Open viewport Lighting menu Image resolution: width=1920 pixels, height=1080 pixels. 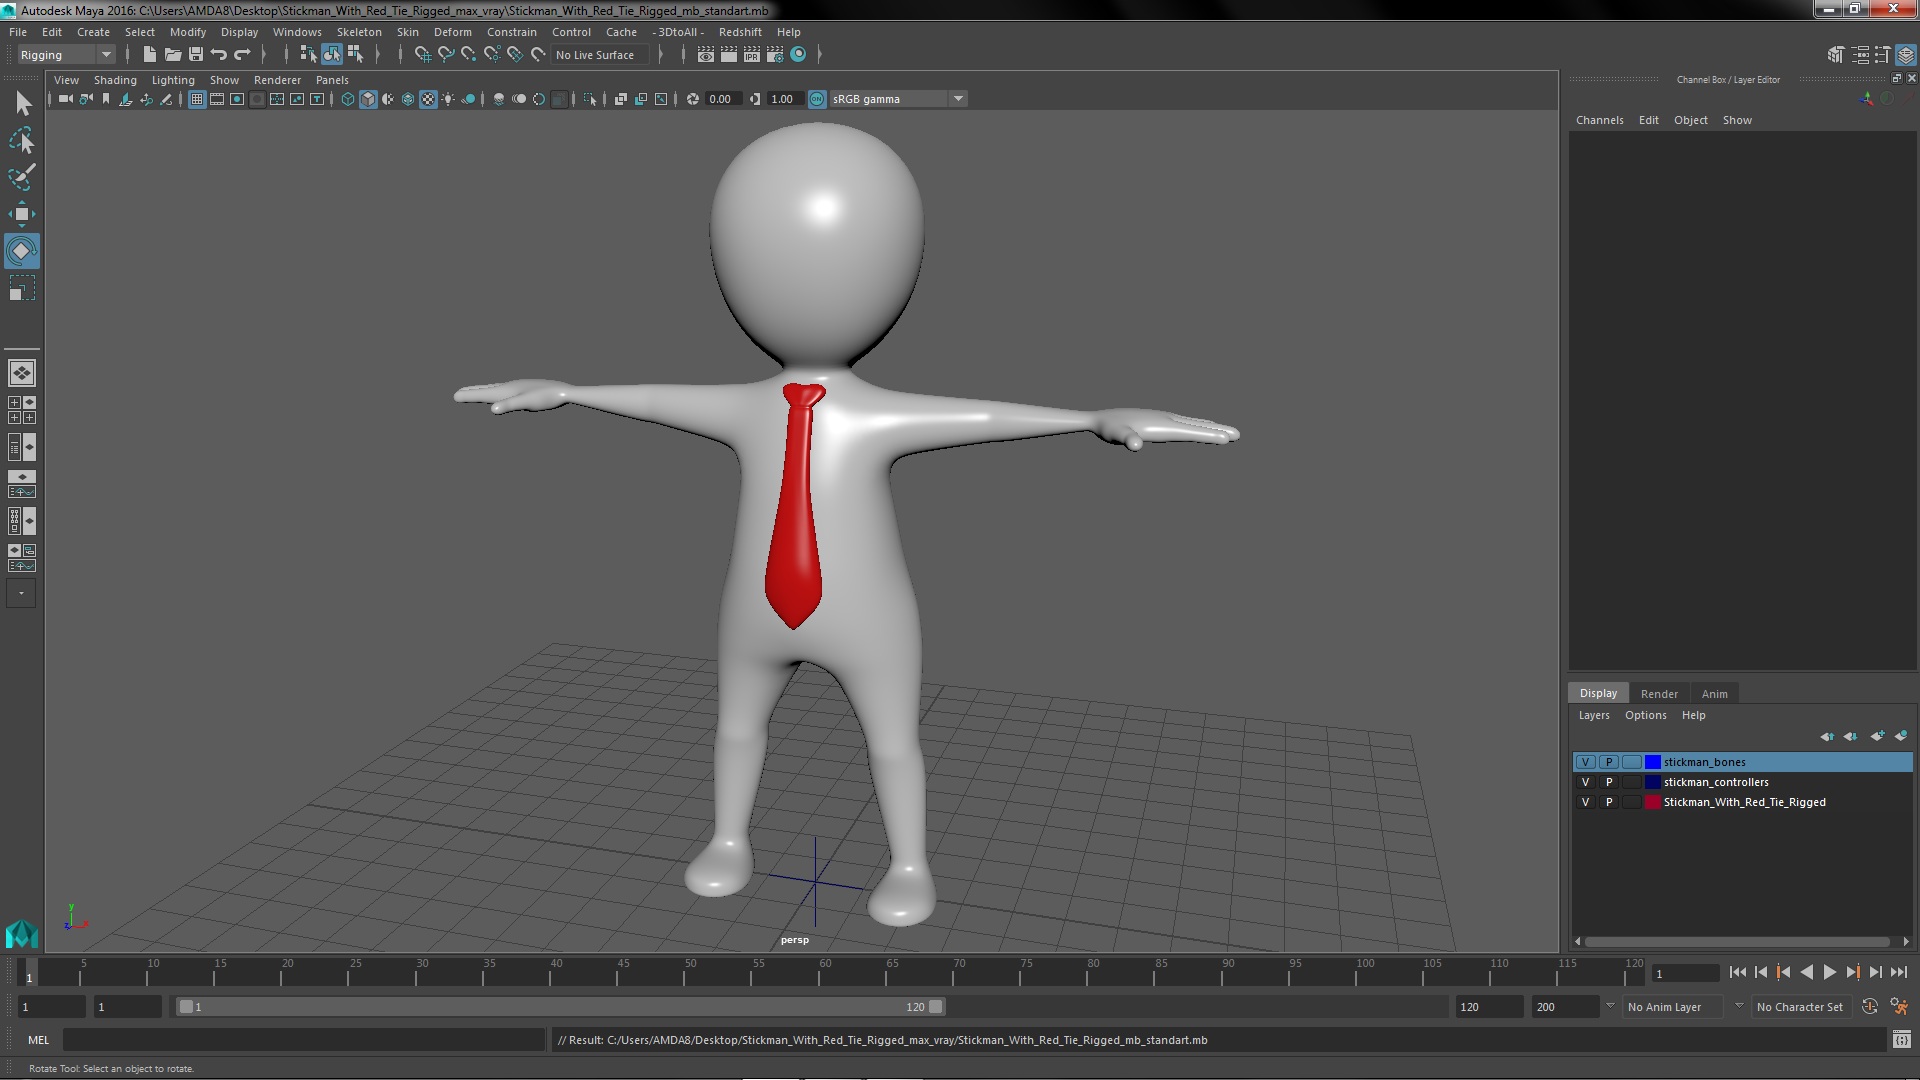[x=173, y=80]
